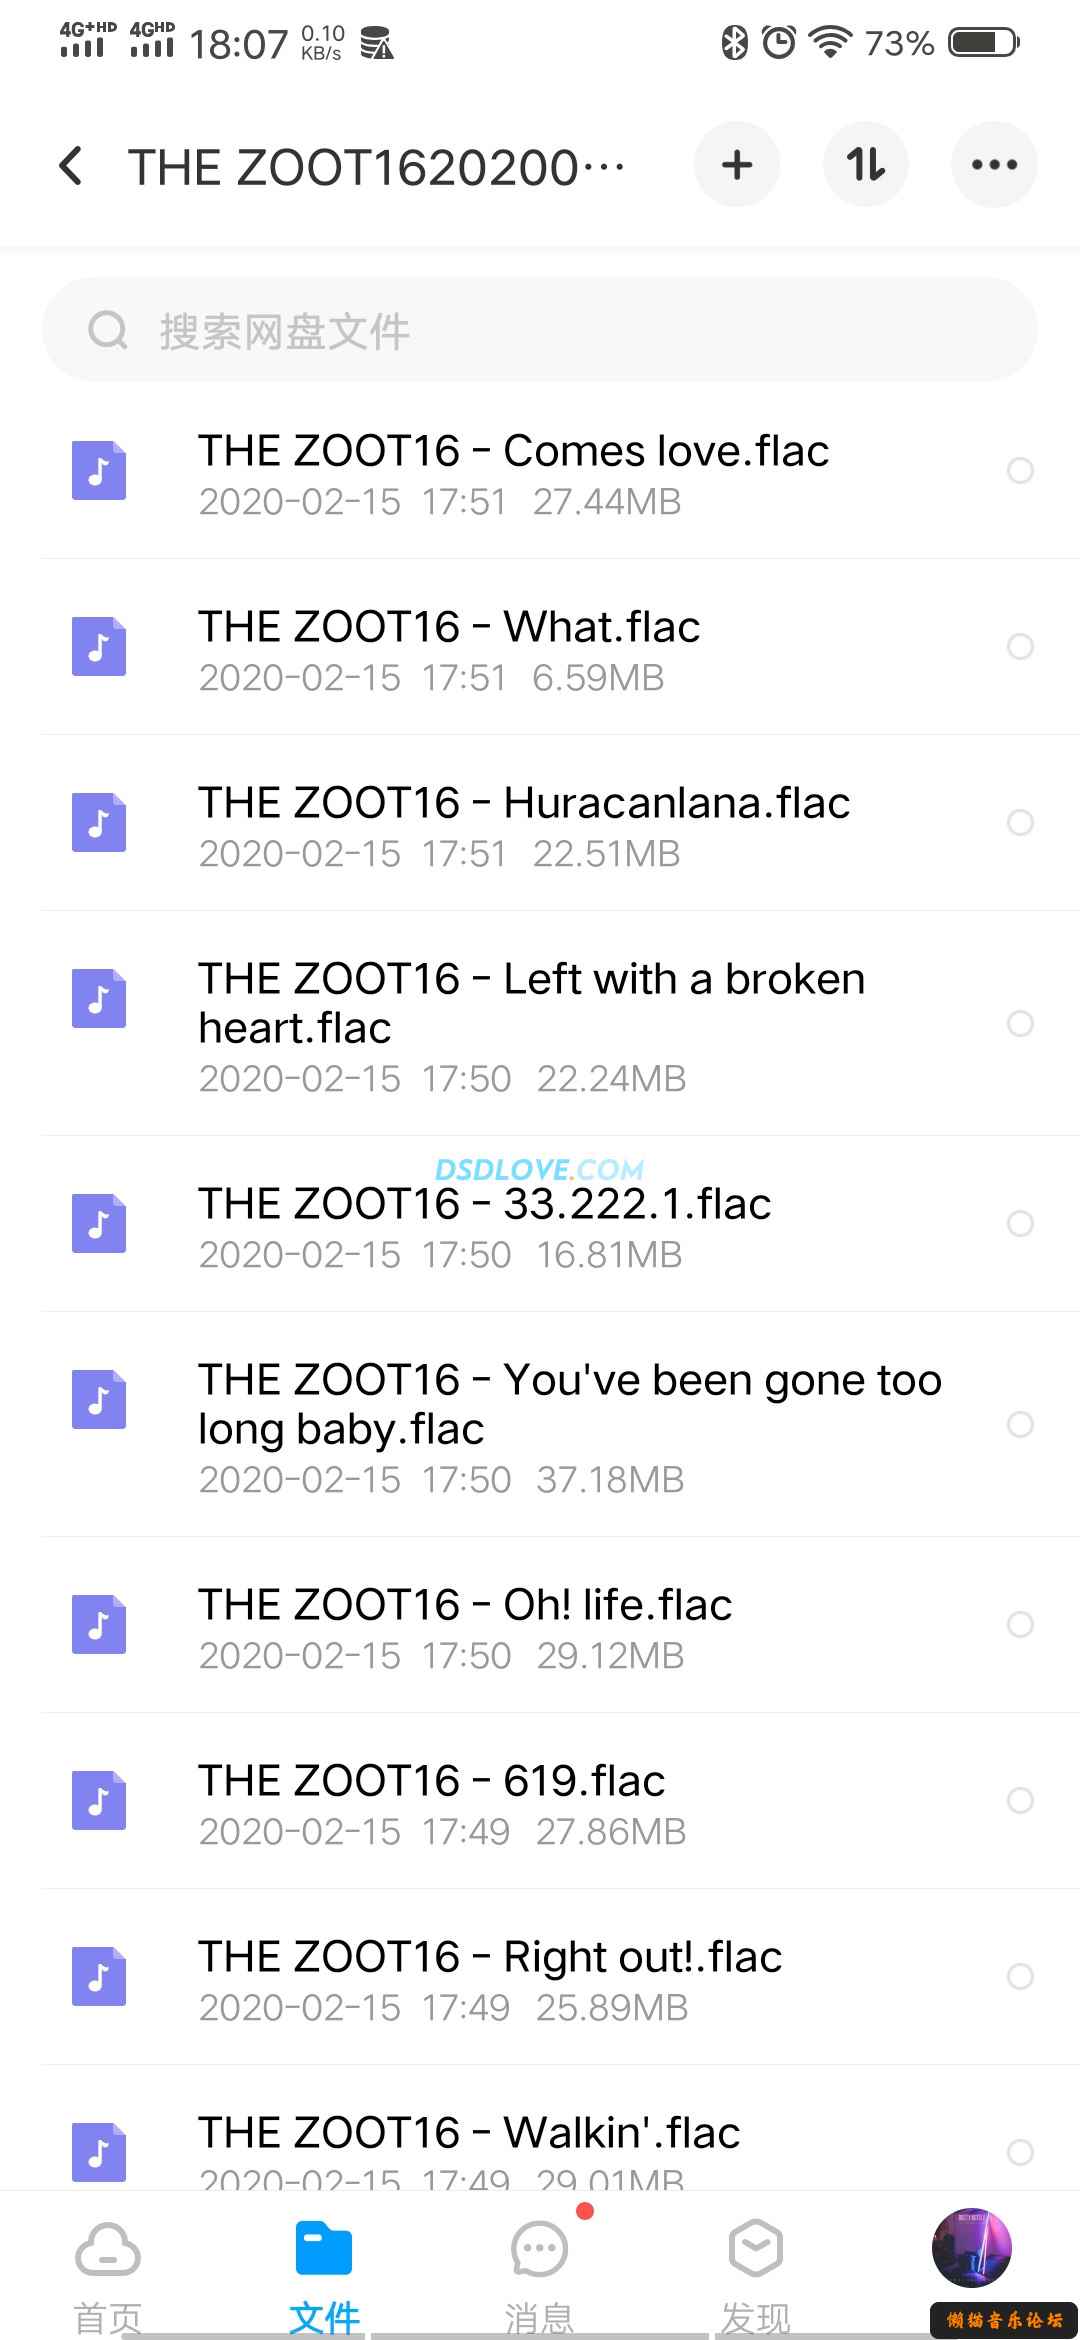Tap the back arrow icon
Viewport: 1080px width, 2340px height.
[x=71, y=166]
